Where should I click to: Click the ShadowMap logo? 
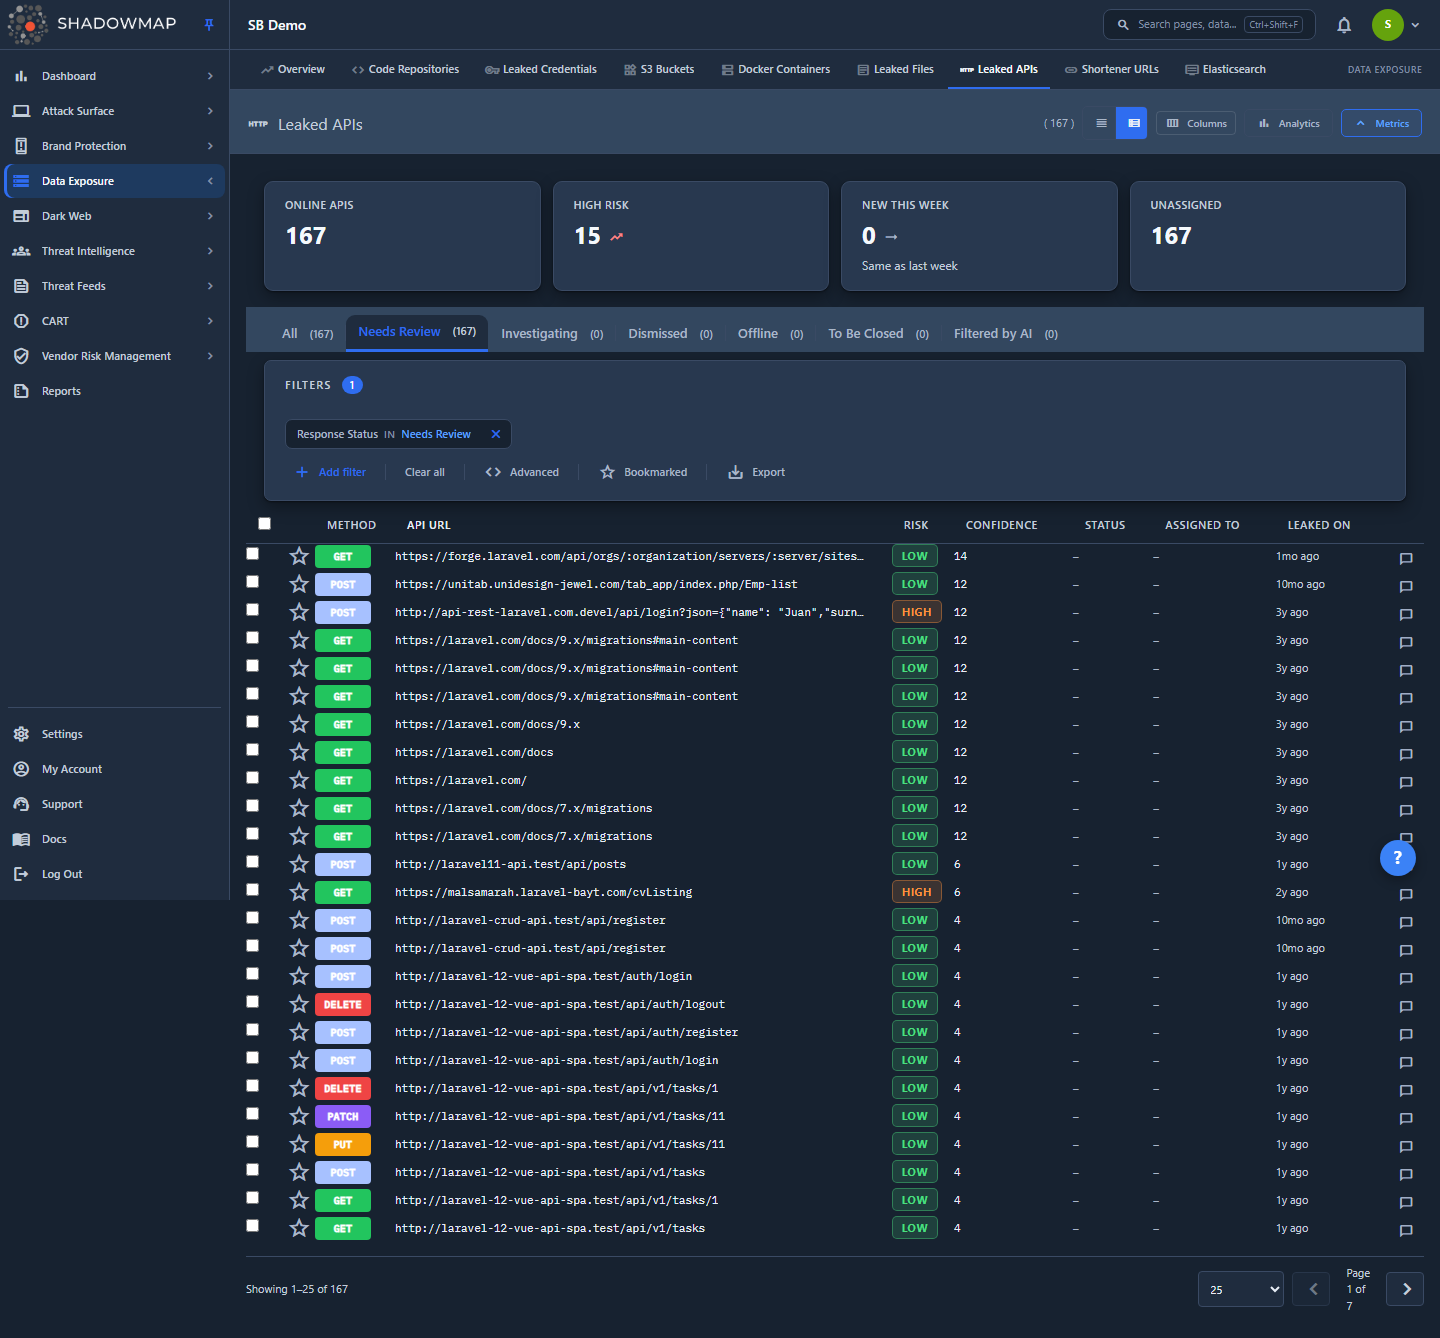coord(93,24)
